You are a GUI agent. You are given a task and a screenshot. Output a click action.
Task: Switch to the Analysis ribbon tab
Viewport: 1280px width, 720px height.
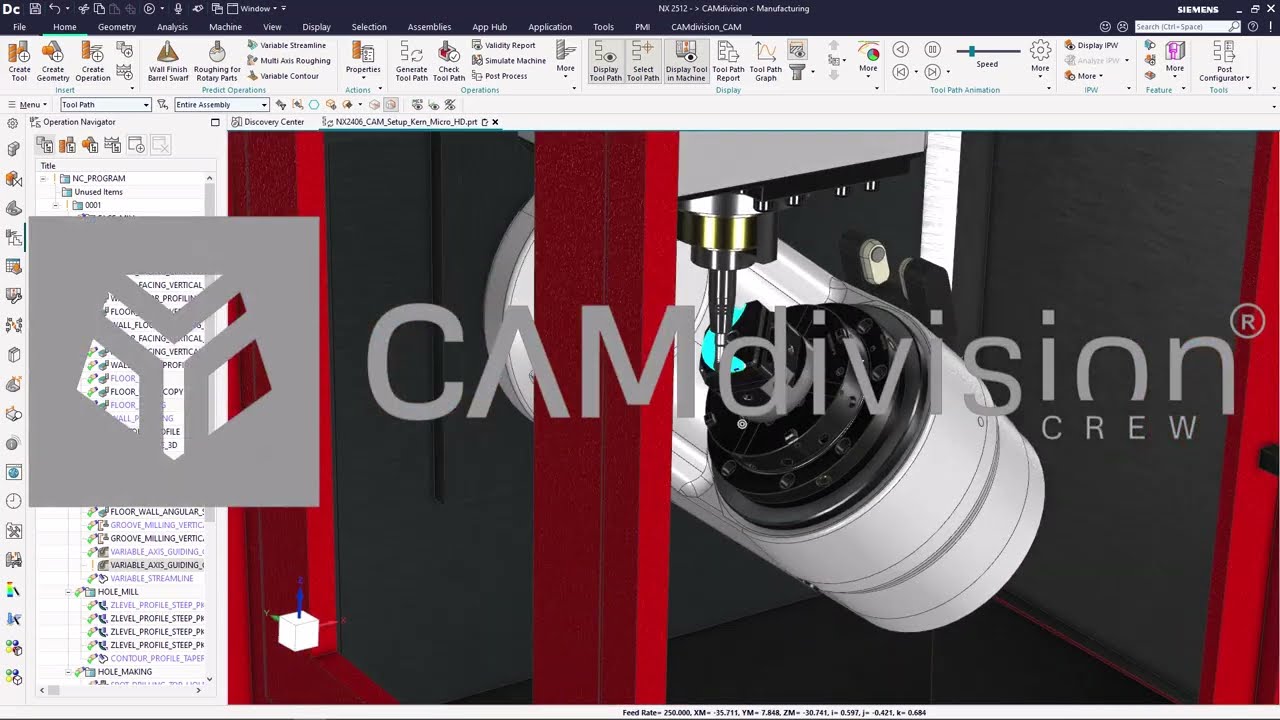[x=172, y=27]
